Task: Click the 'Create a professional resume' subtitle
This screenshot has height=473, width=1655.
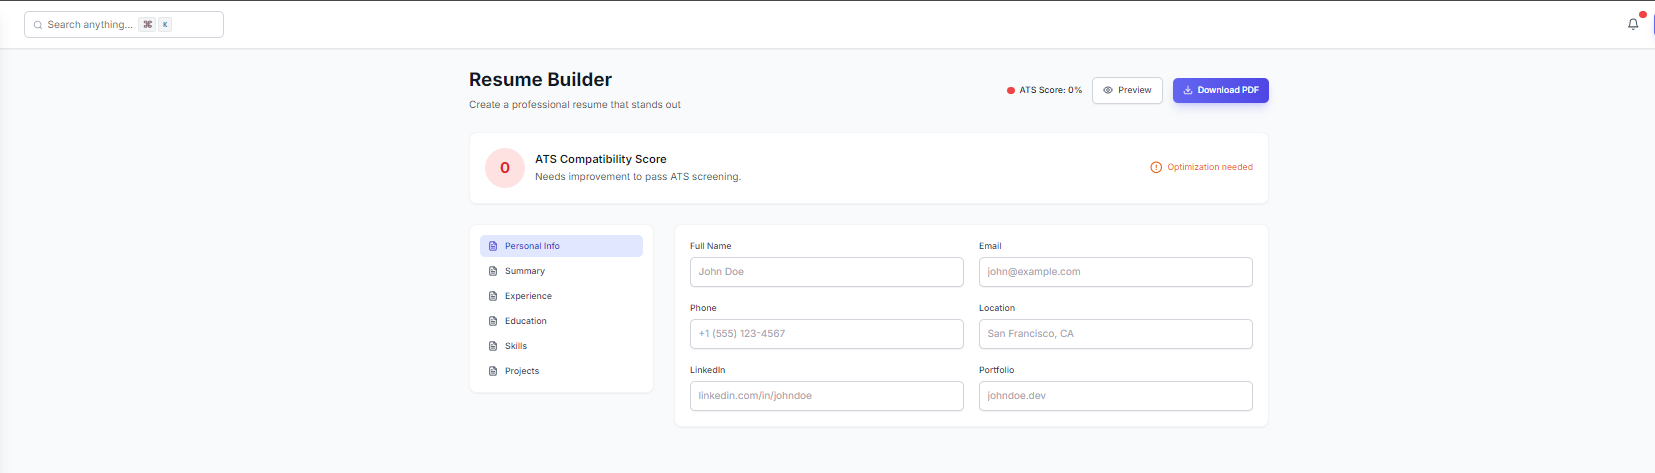Action: 575,105
